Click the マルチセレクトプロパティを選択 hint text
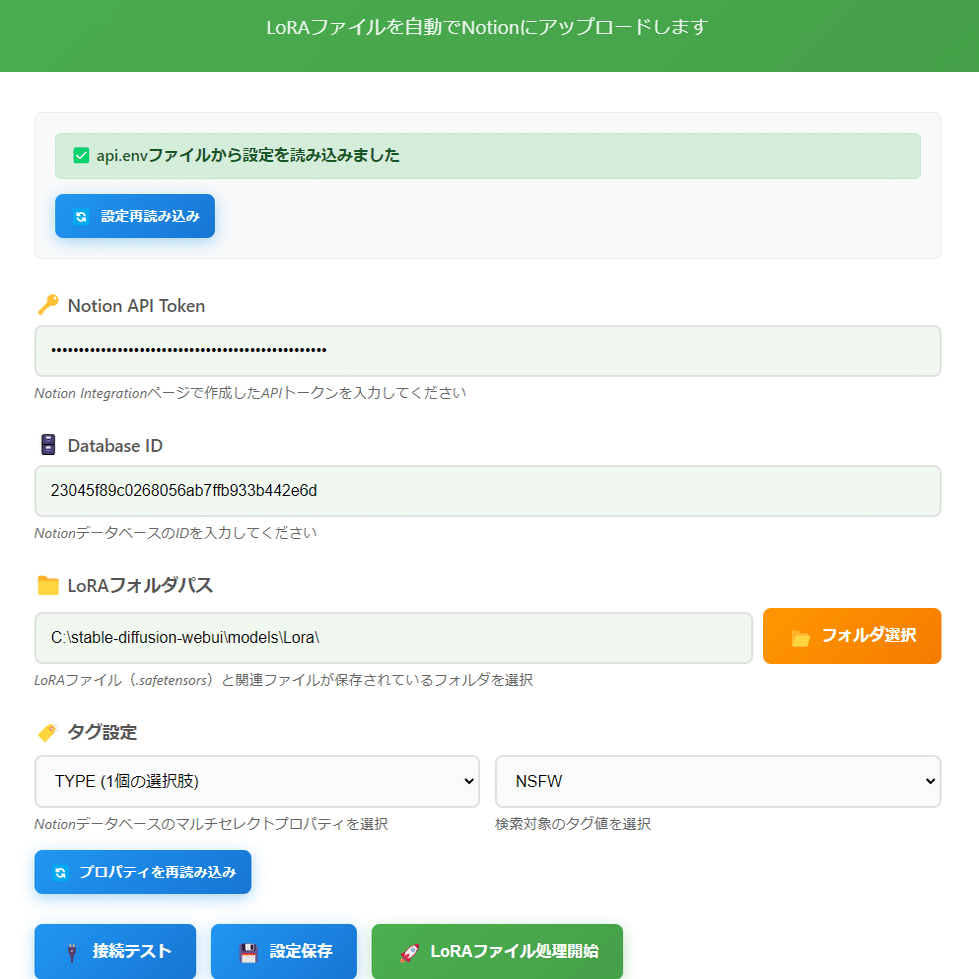The width and height of the screenshot is (979, 979). [211, 824]
